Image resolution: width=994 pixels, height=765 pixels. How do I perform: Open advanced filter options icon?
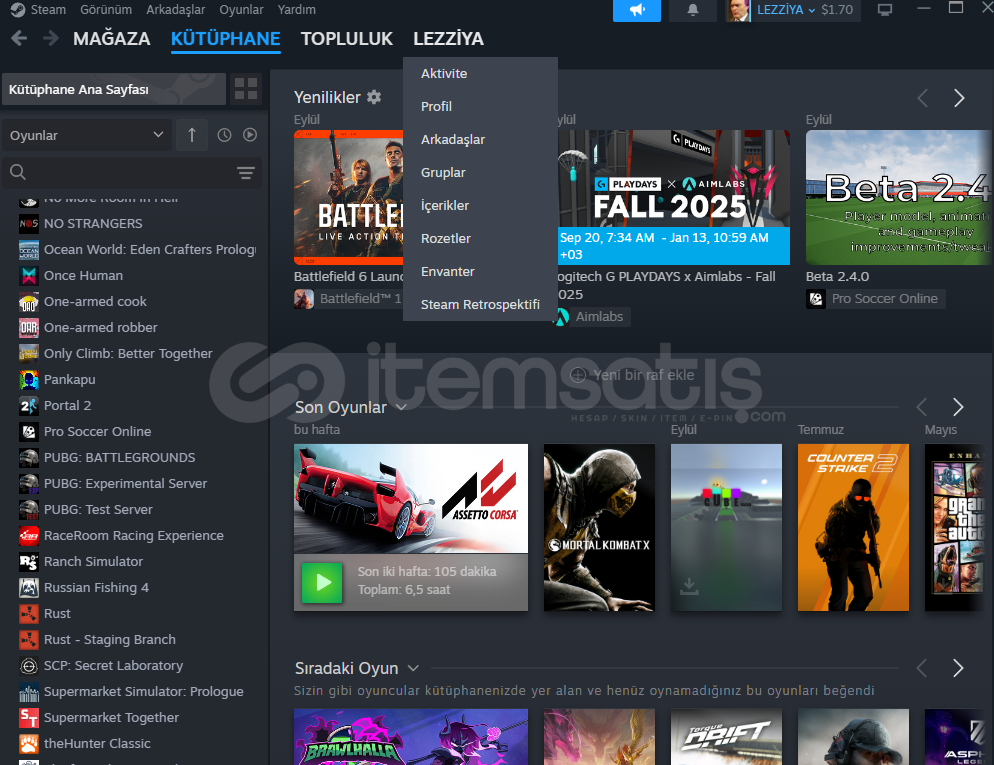tap(246, 173)
